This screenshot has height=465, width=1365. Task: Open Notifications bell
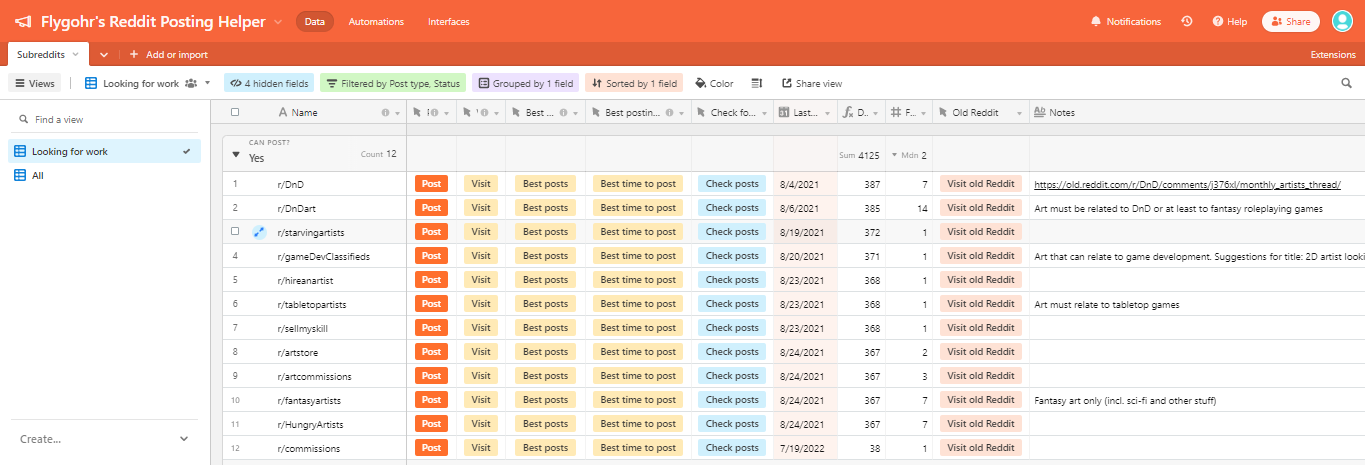pos(1126,21)
